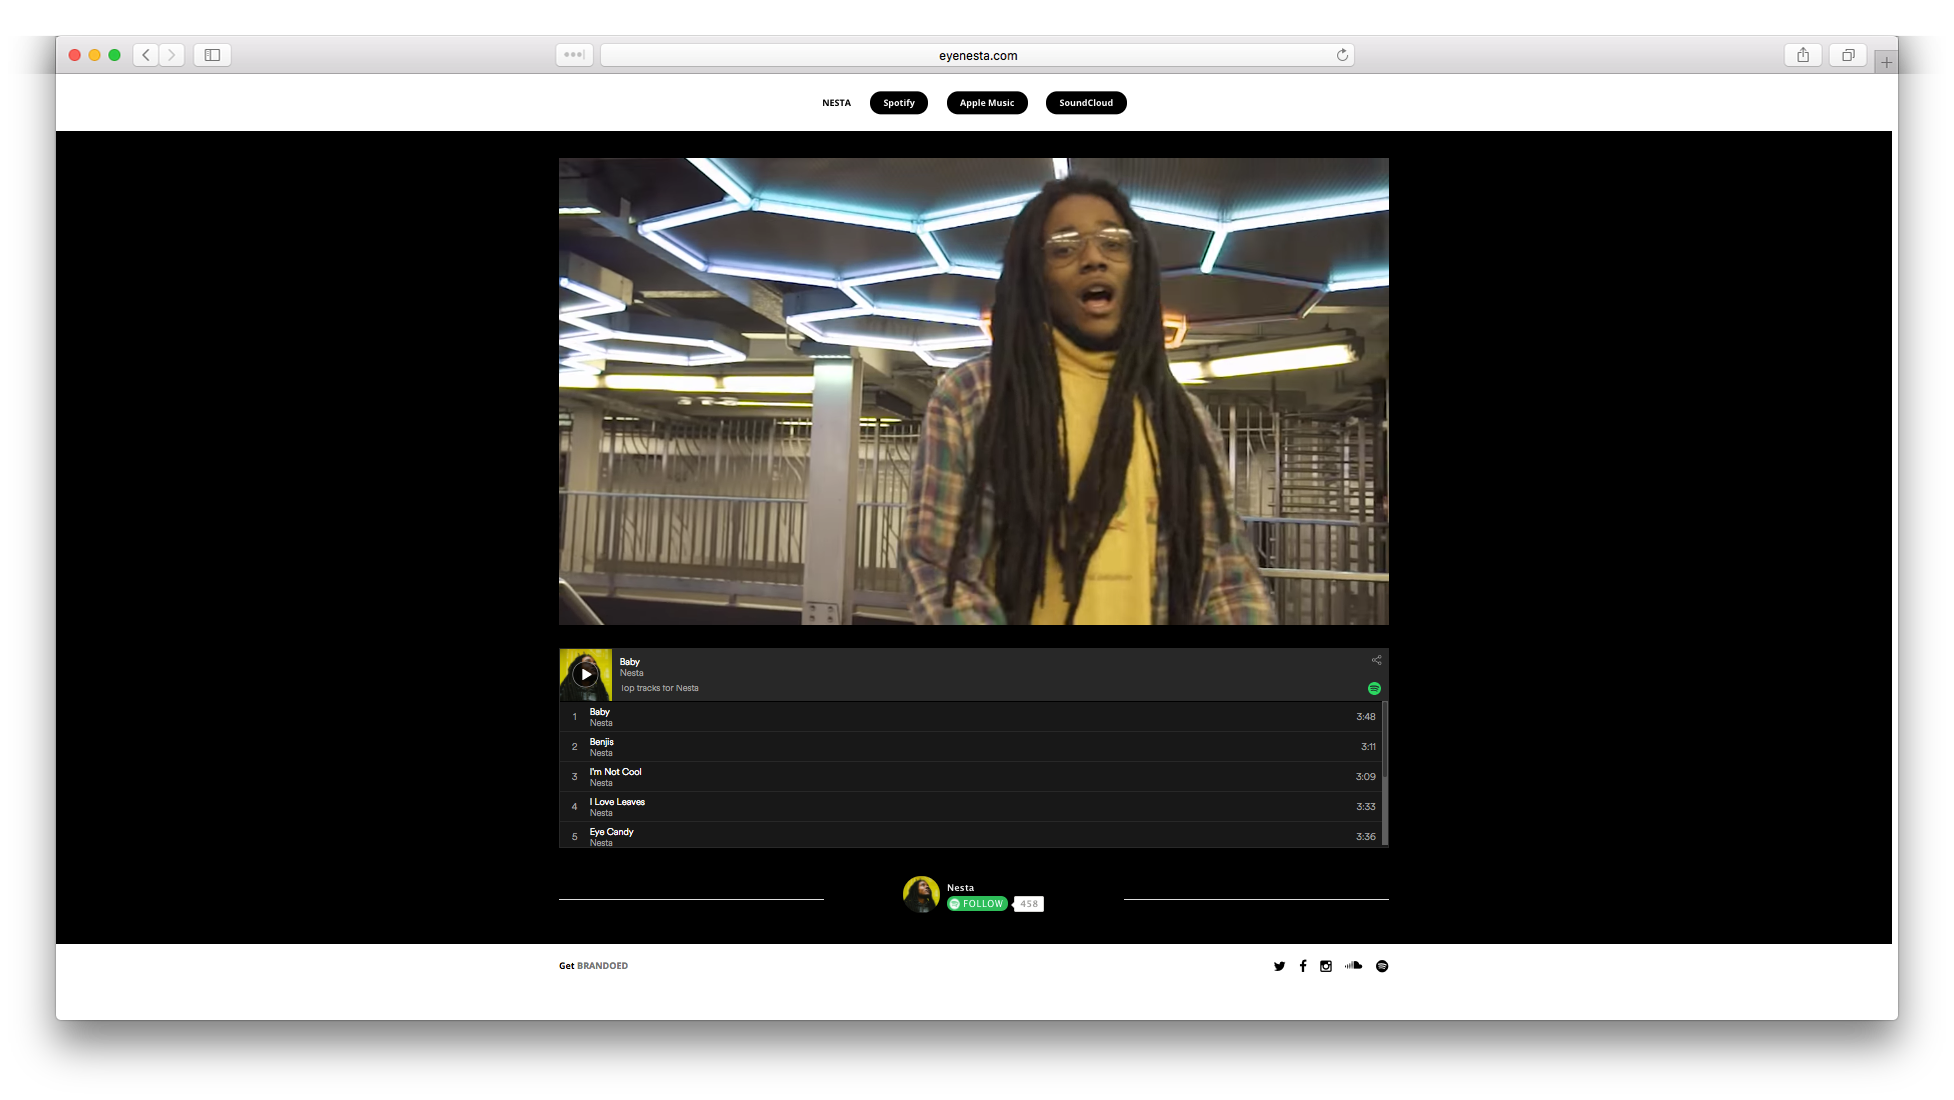Open the Twitter profile in the footer

(x=1279, y=966)
